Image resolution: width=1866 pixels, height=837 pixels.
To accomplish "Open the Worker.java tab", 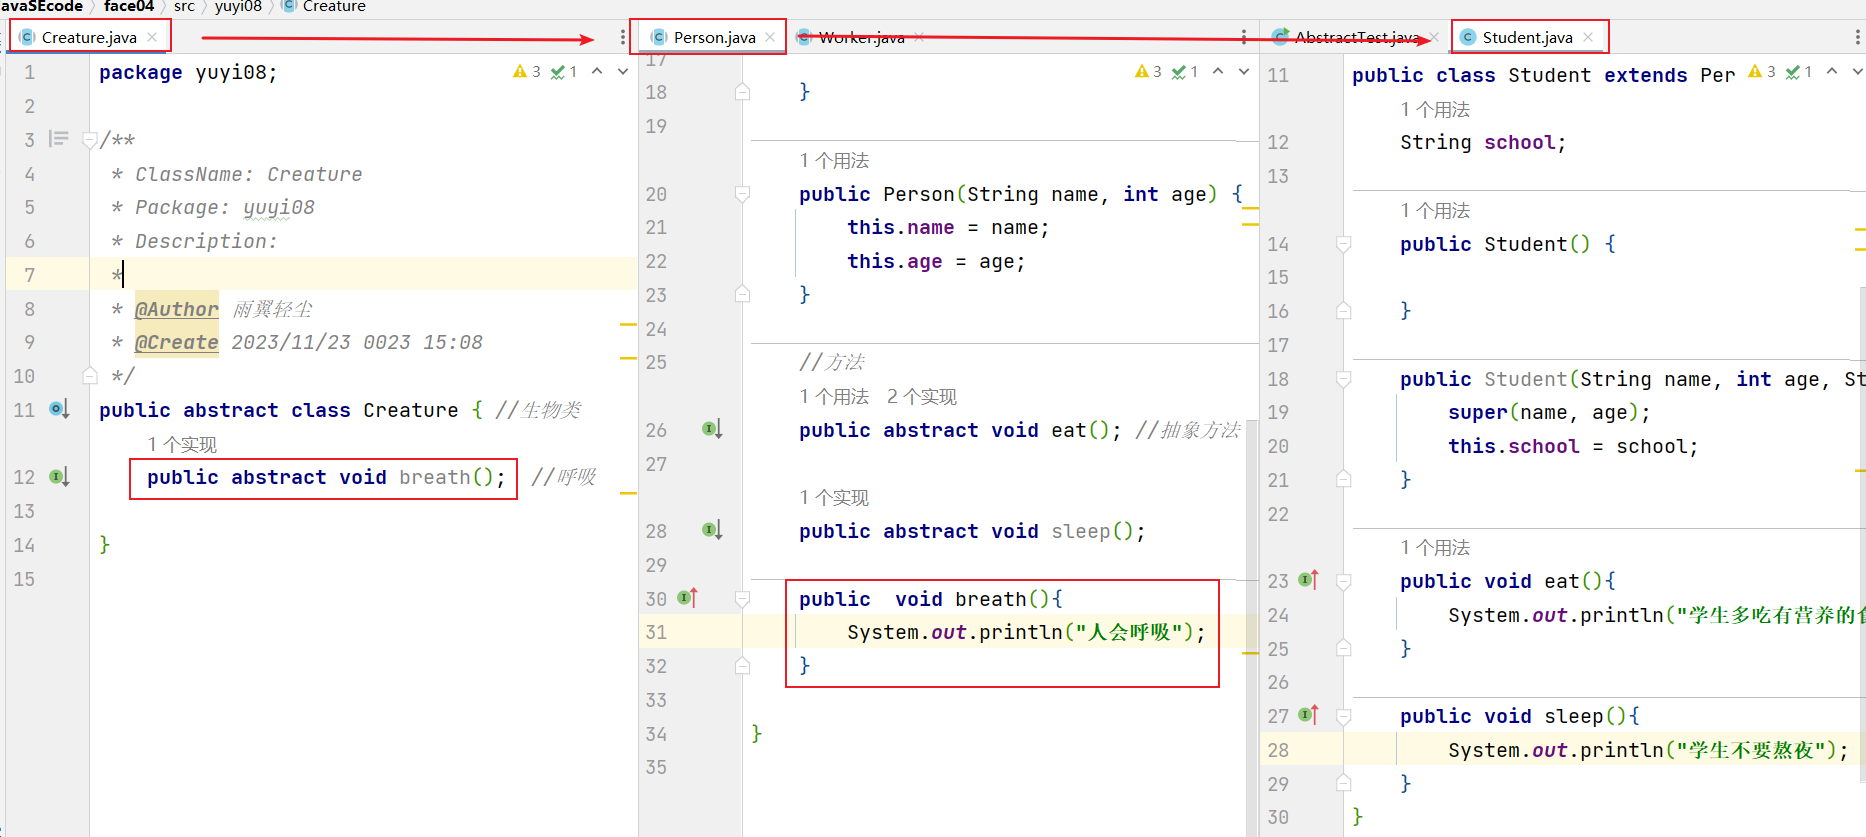I will (861, 37).
